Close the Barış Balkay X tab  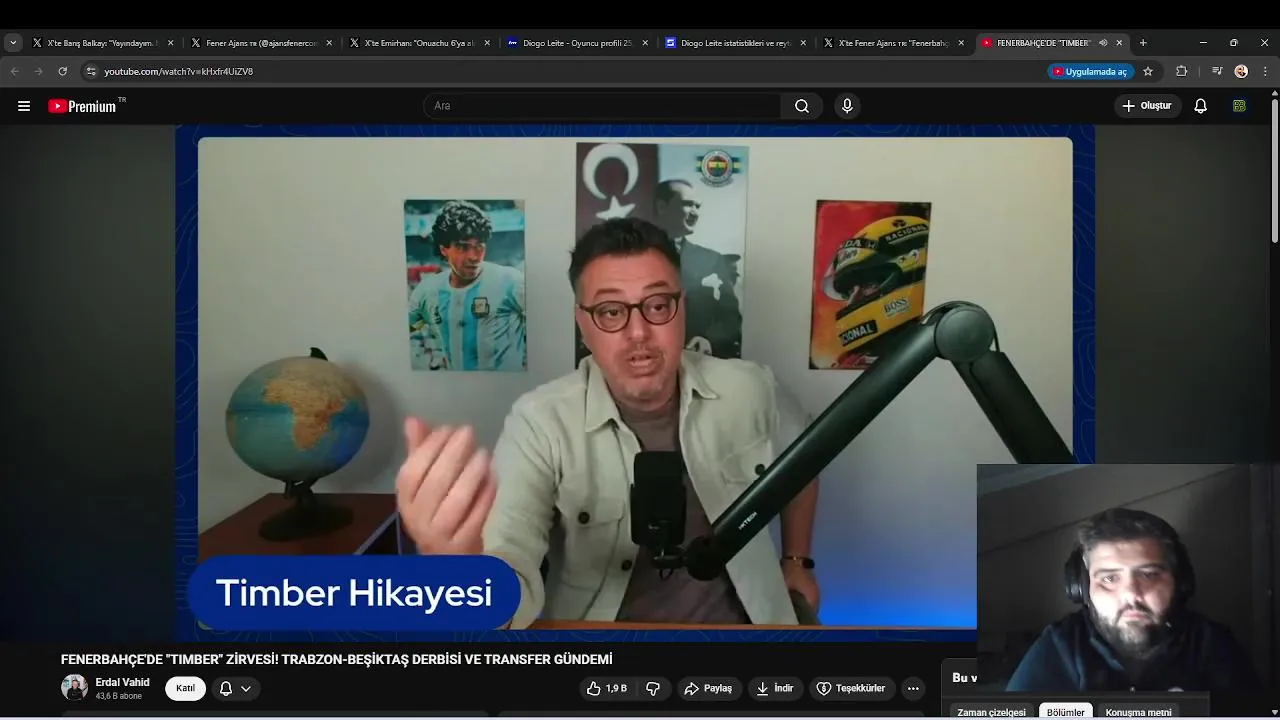tap(170, 43)
